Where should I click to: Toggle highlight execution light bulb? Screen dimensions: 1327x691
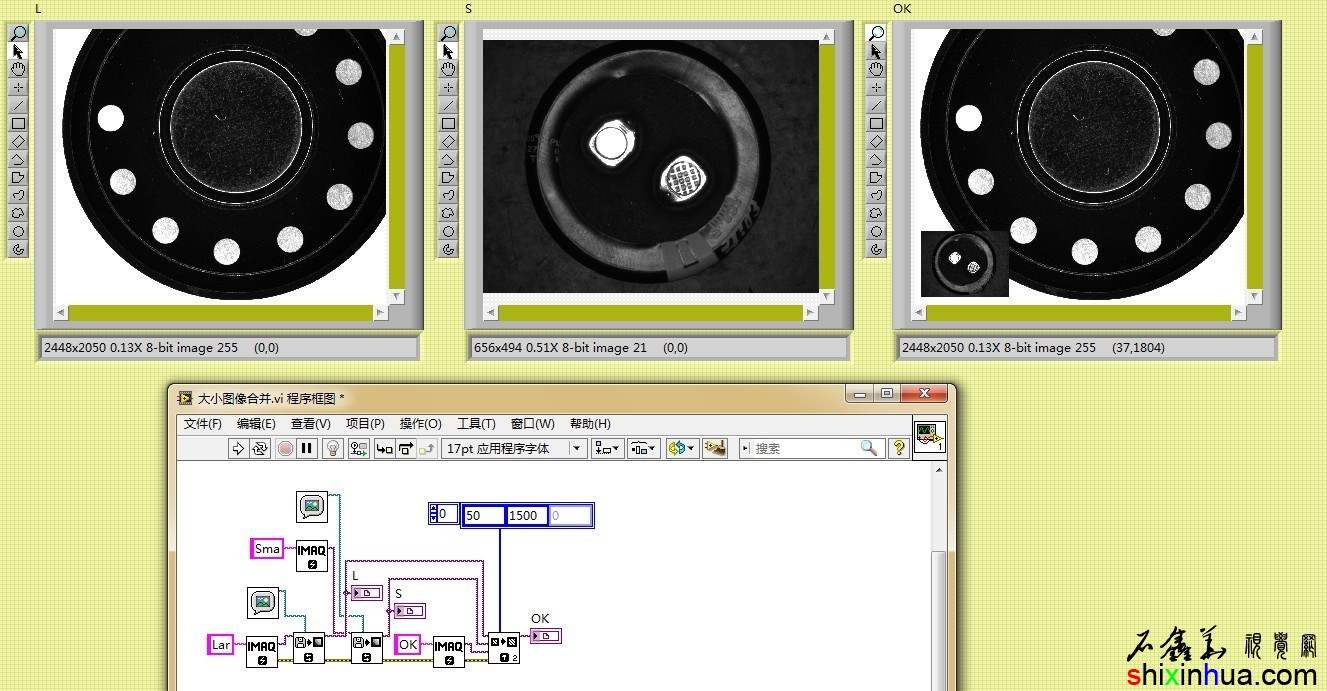(334, 449)
